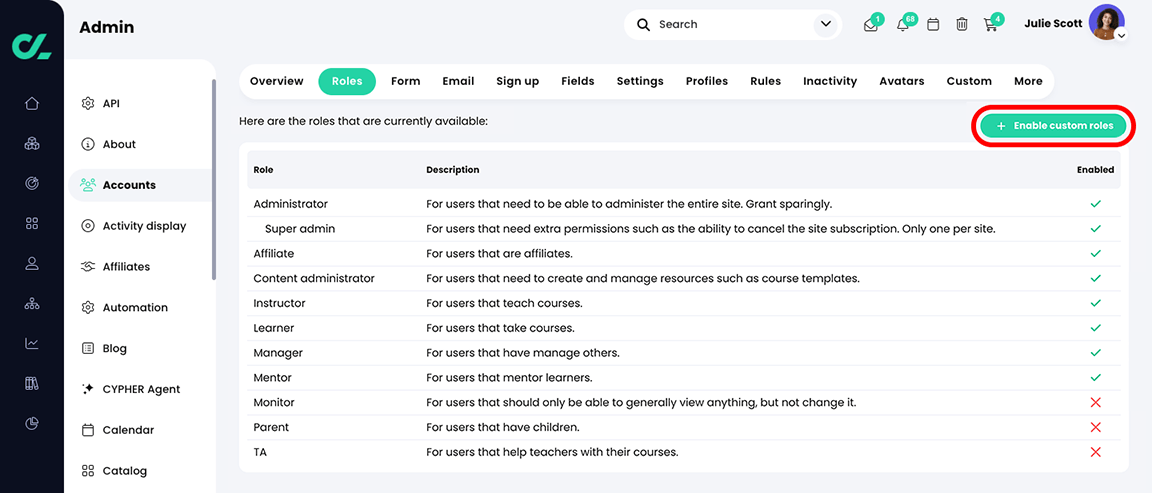Open the user icon in left rail
Image resolution: width=1152 pixels, height=493 pixels.
click(32, 263)
